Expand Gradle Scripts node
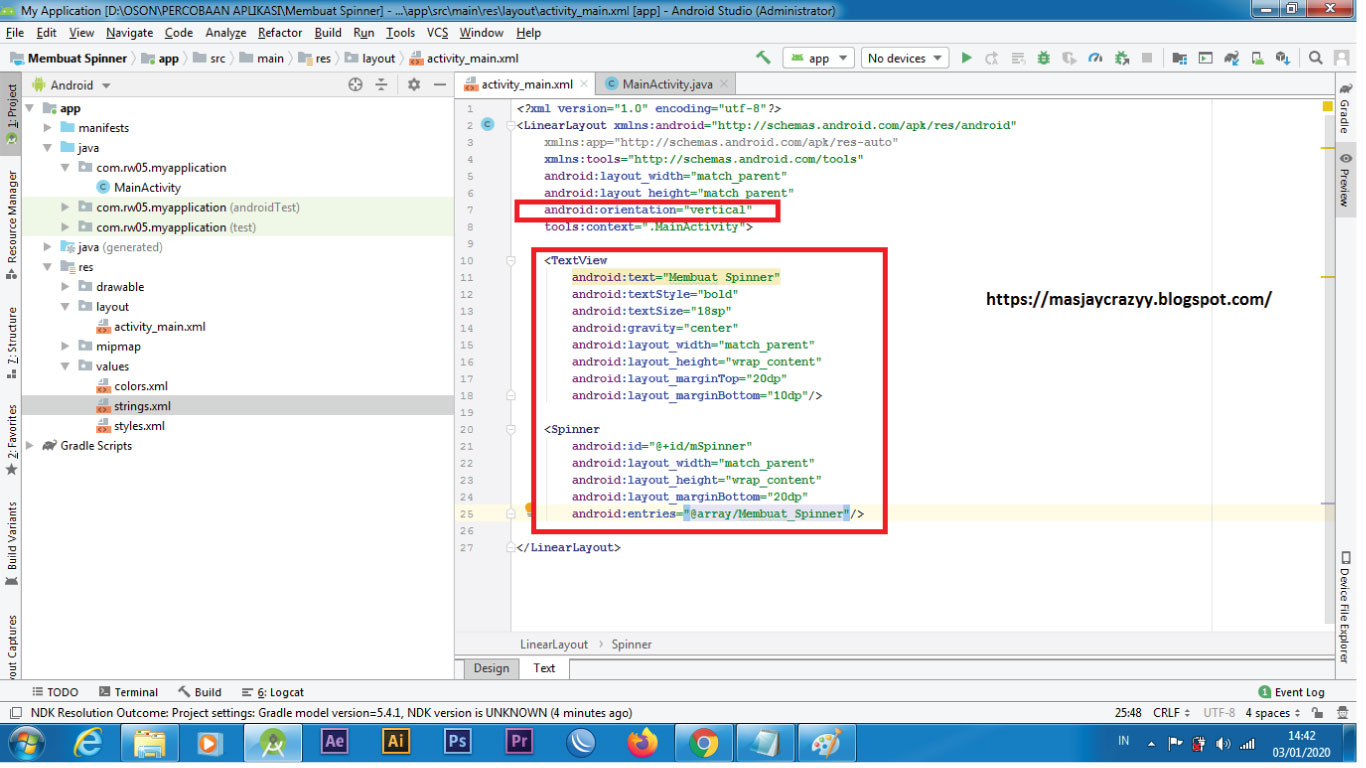 29,446
